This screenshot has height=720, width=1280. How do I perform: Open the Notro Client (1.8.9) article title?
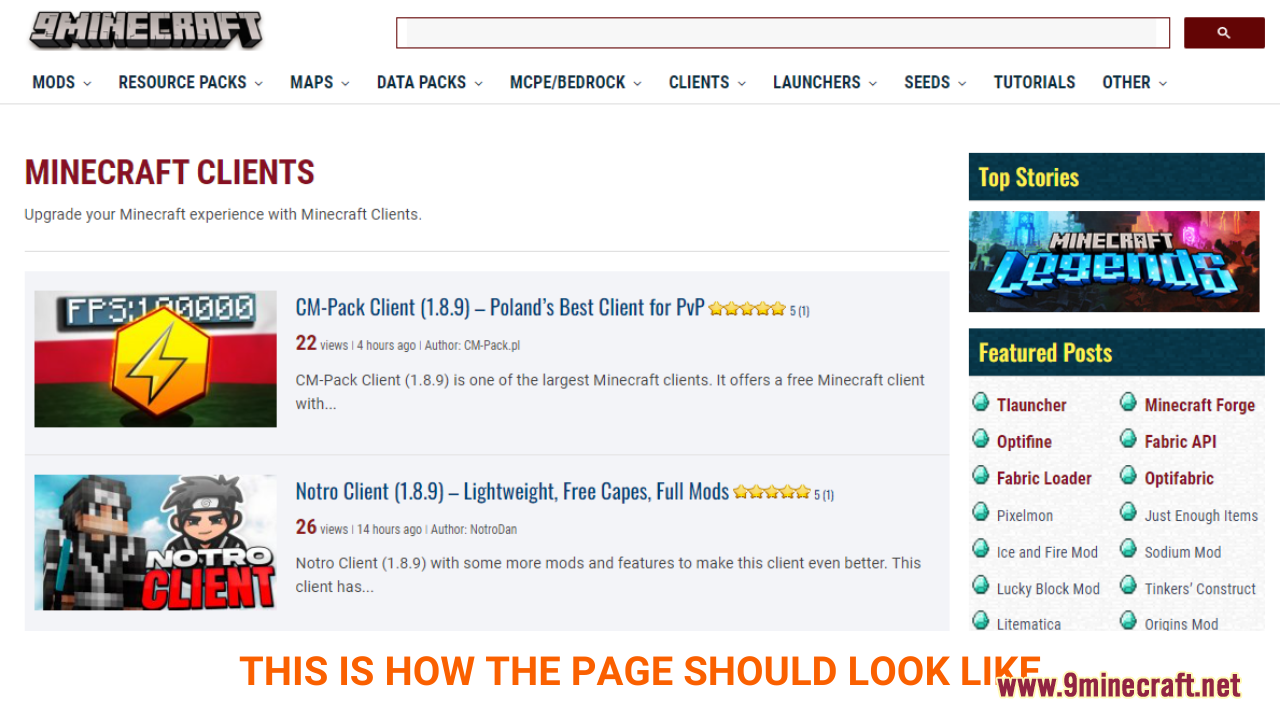(x=512, y=491)
